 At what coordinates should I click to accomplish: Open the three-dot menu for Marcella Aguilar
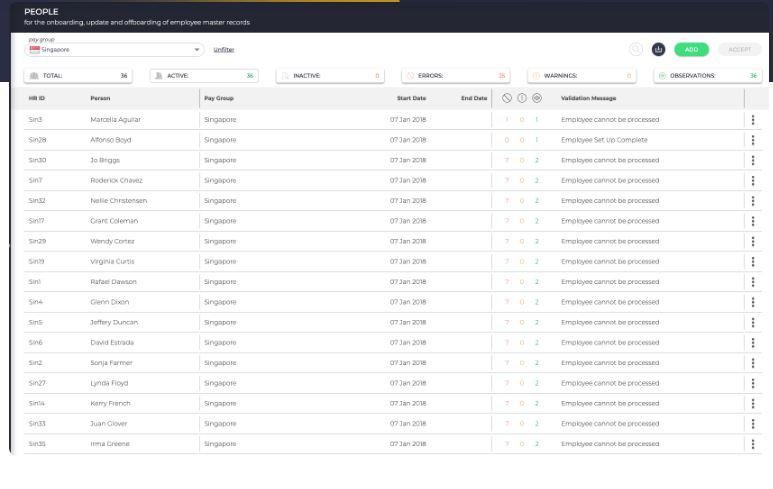click(752, 119)
